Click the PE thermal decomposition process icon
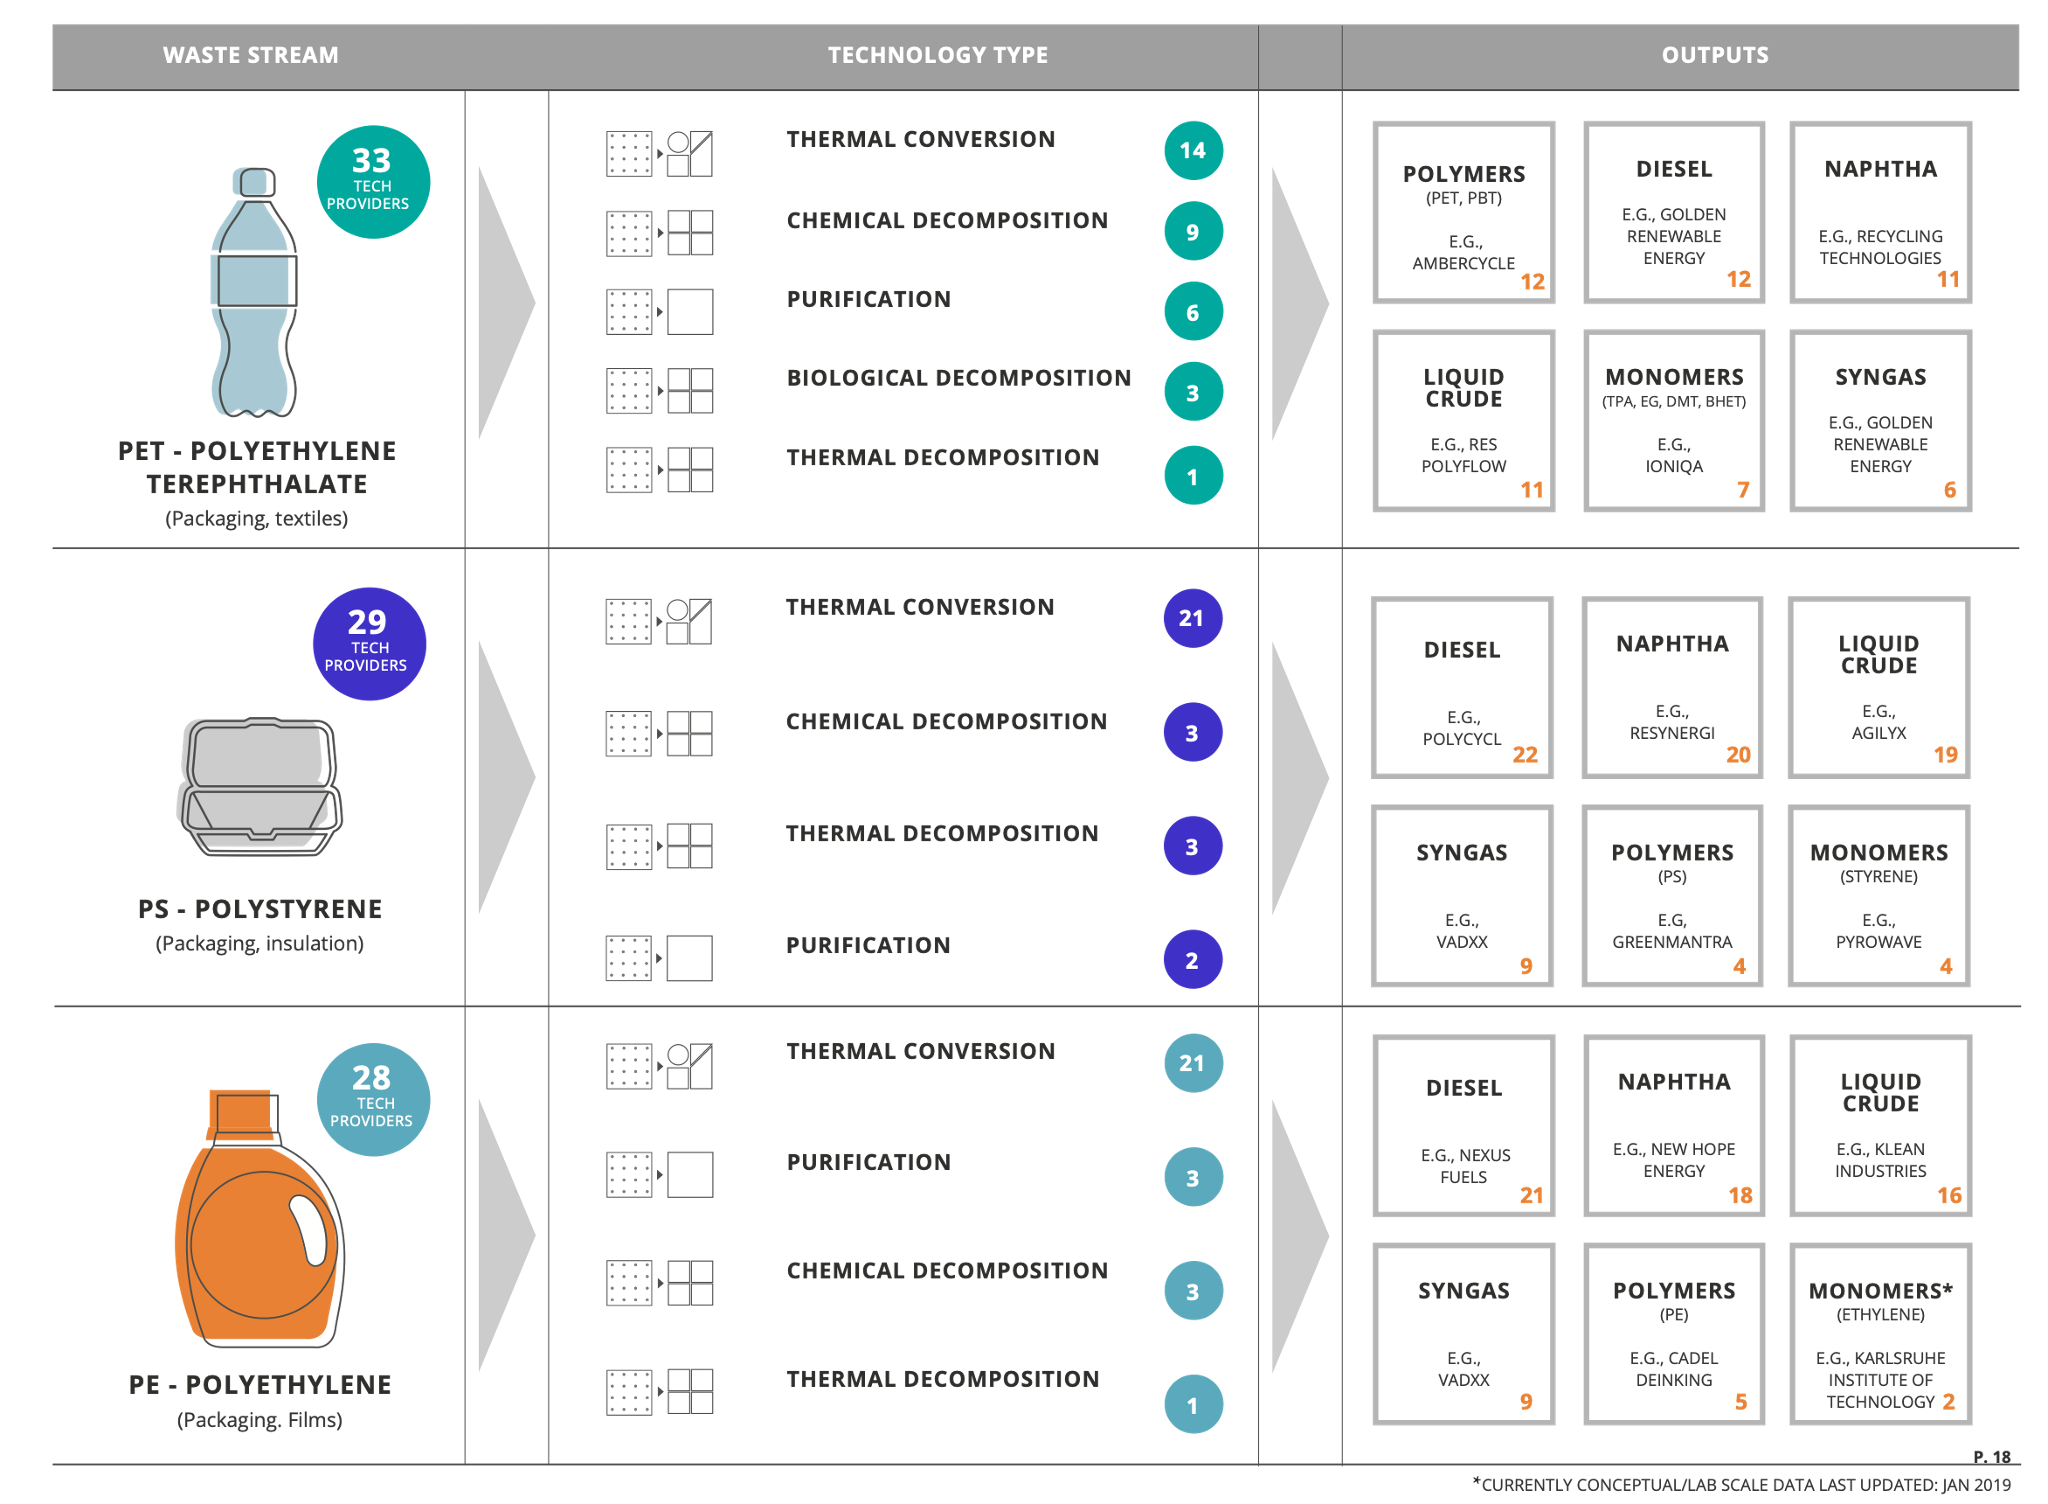Viewport: 2048px width, 1504px height. (659, 1391)
